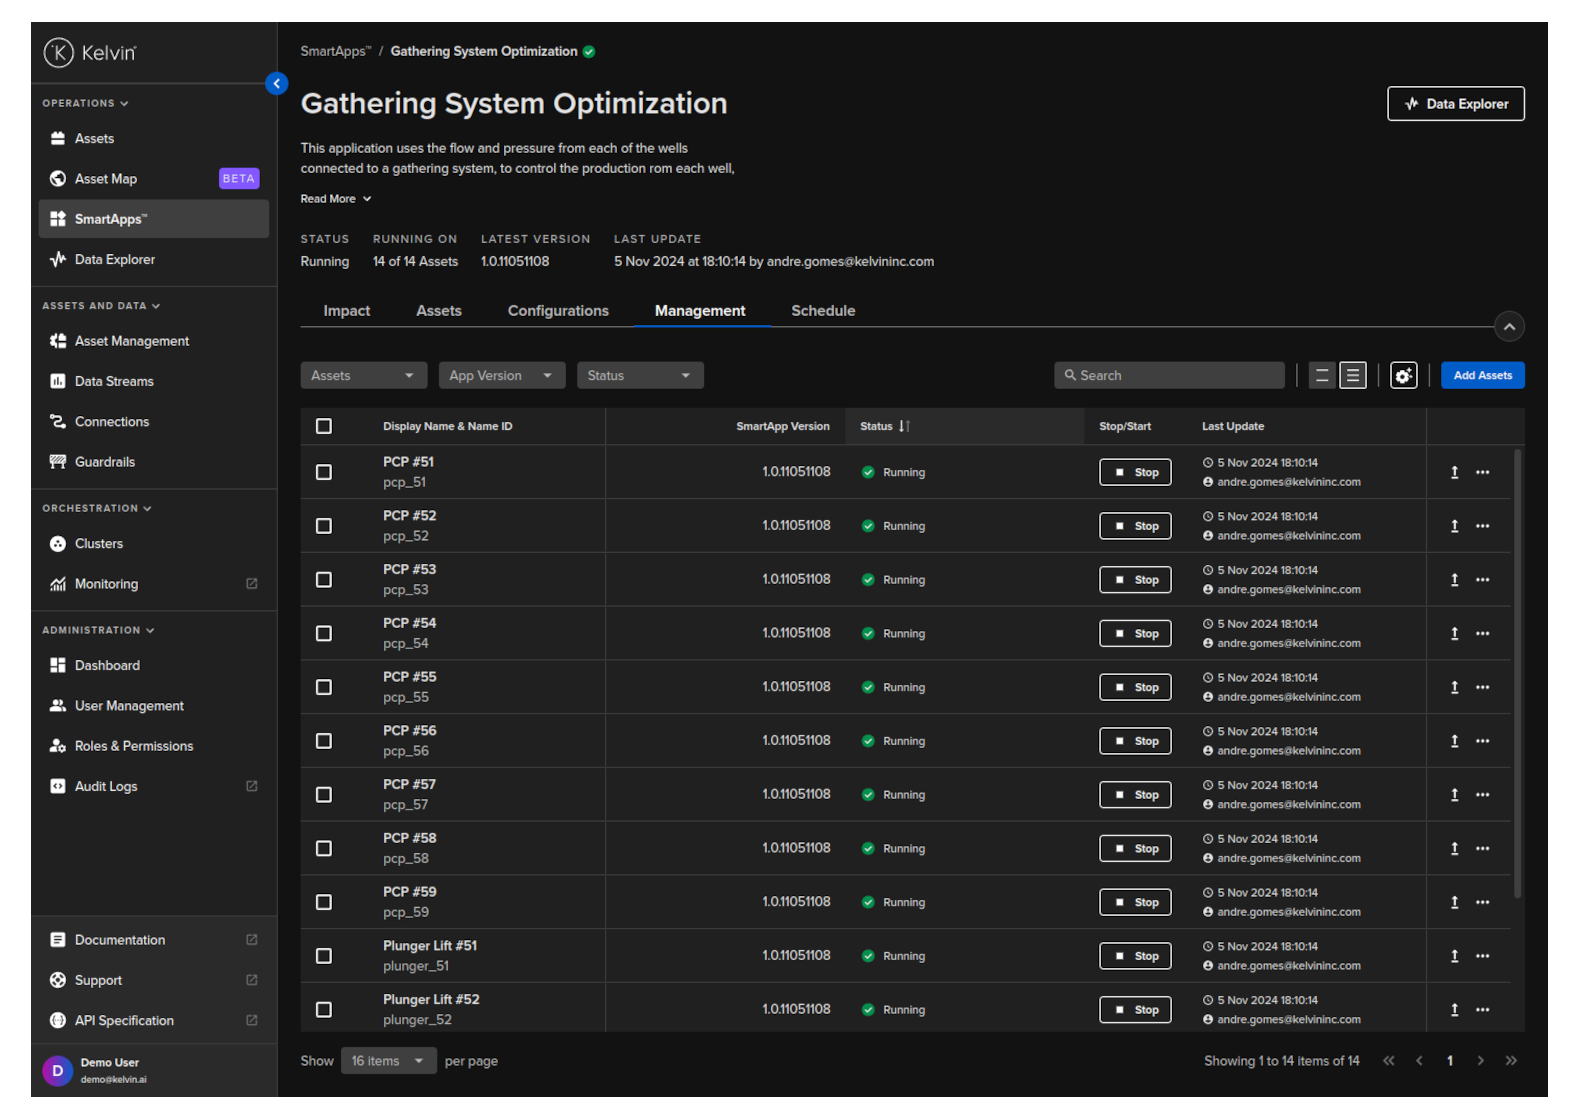This screenshot has height=1120, width=1580.
Task: Click the Search input field
Action: click(1170, 376)
